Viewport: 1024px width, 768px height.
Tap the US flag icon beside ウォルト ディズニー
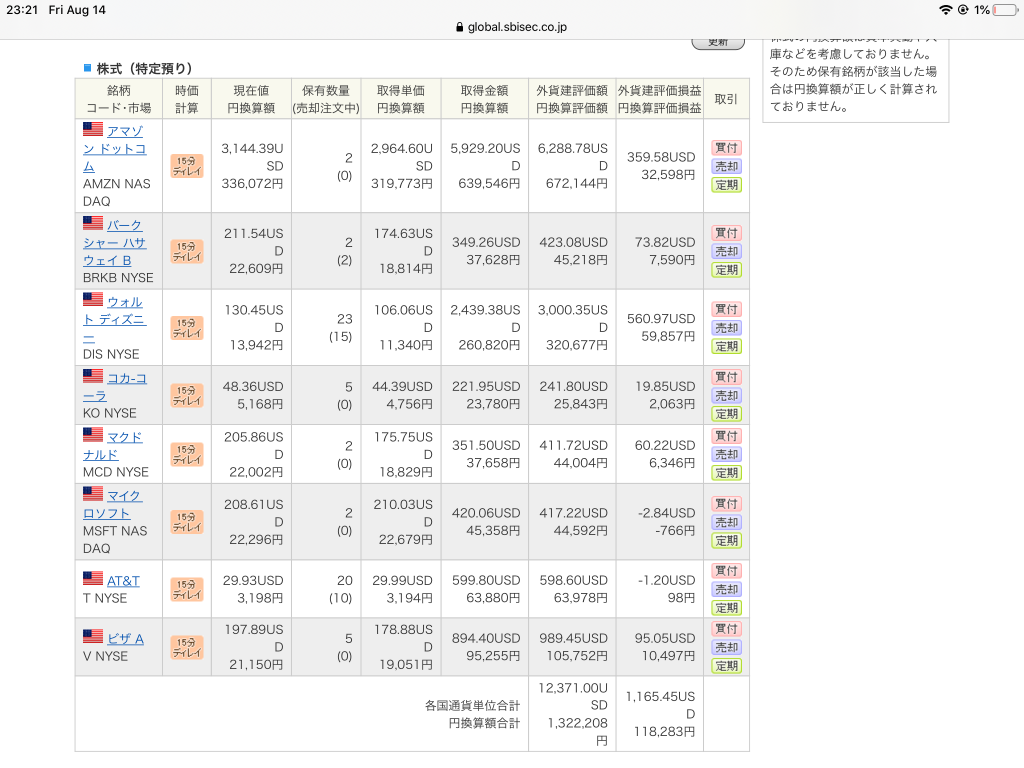(x=93, y=300)
